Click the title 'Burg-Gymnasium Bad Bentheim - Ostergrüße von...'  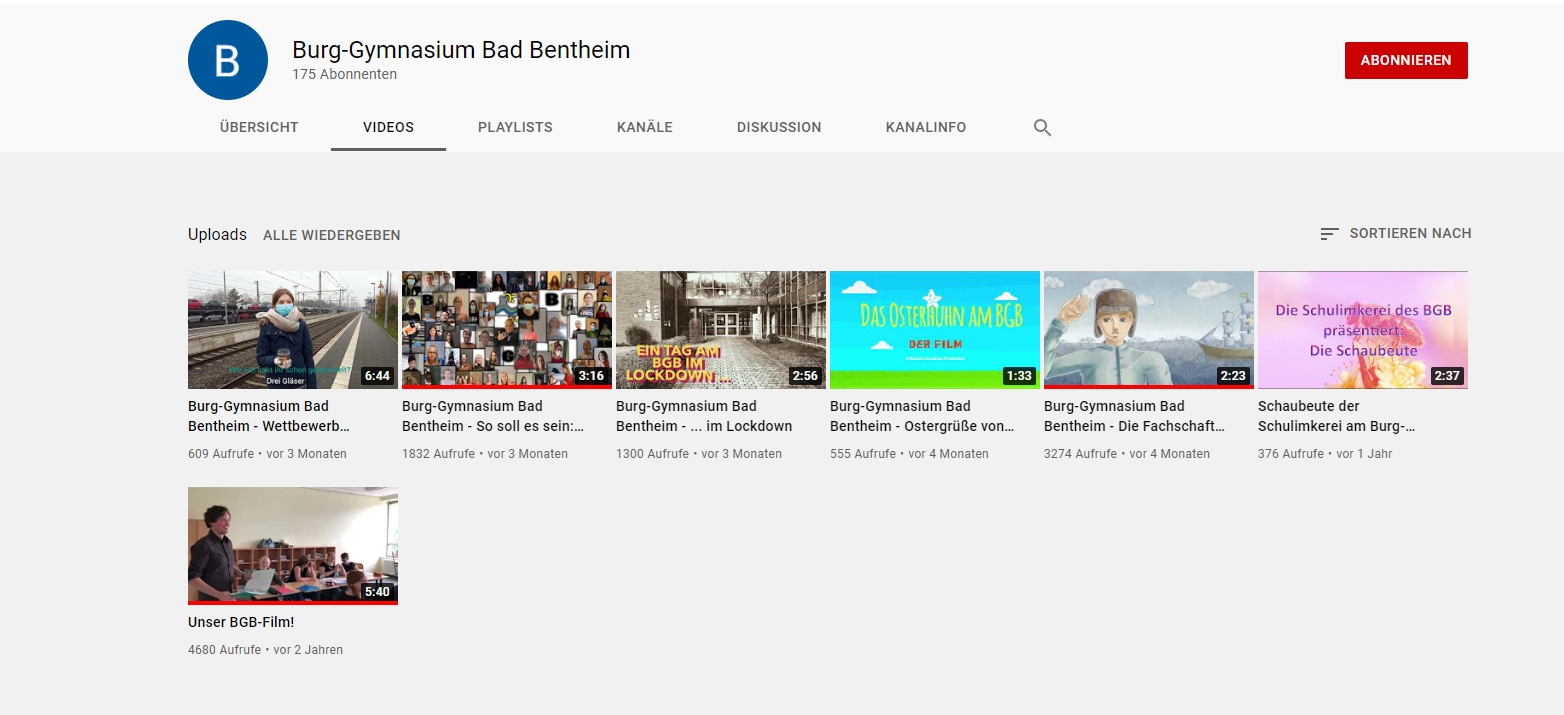[922, 416]
